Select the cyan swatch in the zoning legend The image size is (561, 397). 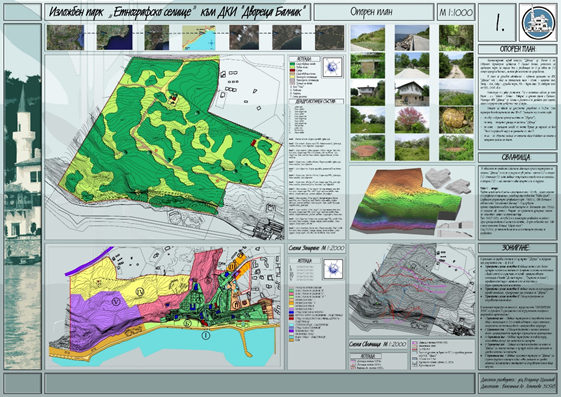pos(292,325)
